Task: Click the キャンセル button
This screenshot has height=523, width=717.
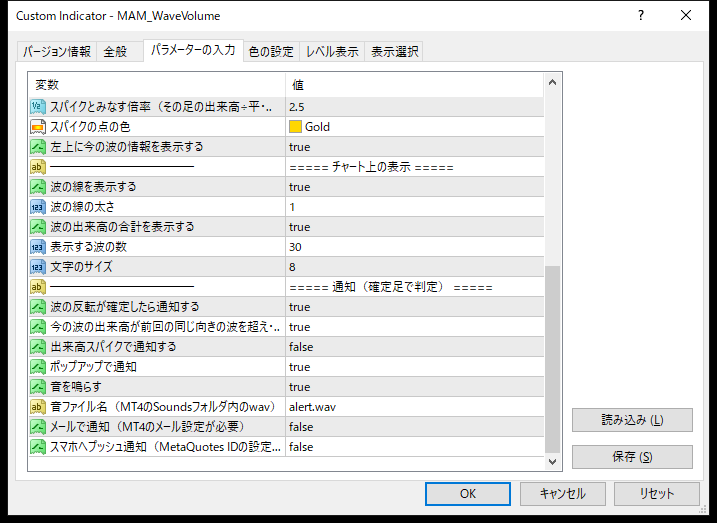Action: [x=562, y=494]
